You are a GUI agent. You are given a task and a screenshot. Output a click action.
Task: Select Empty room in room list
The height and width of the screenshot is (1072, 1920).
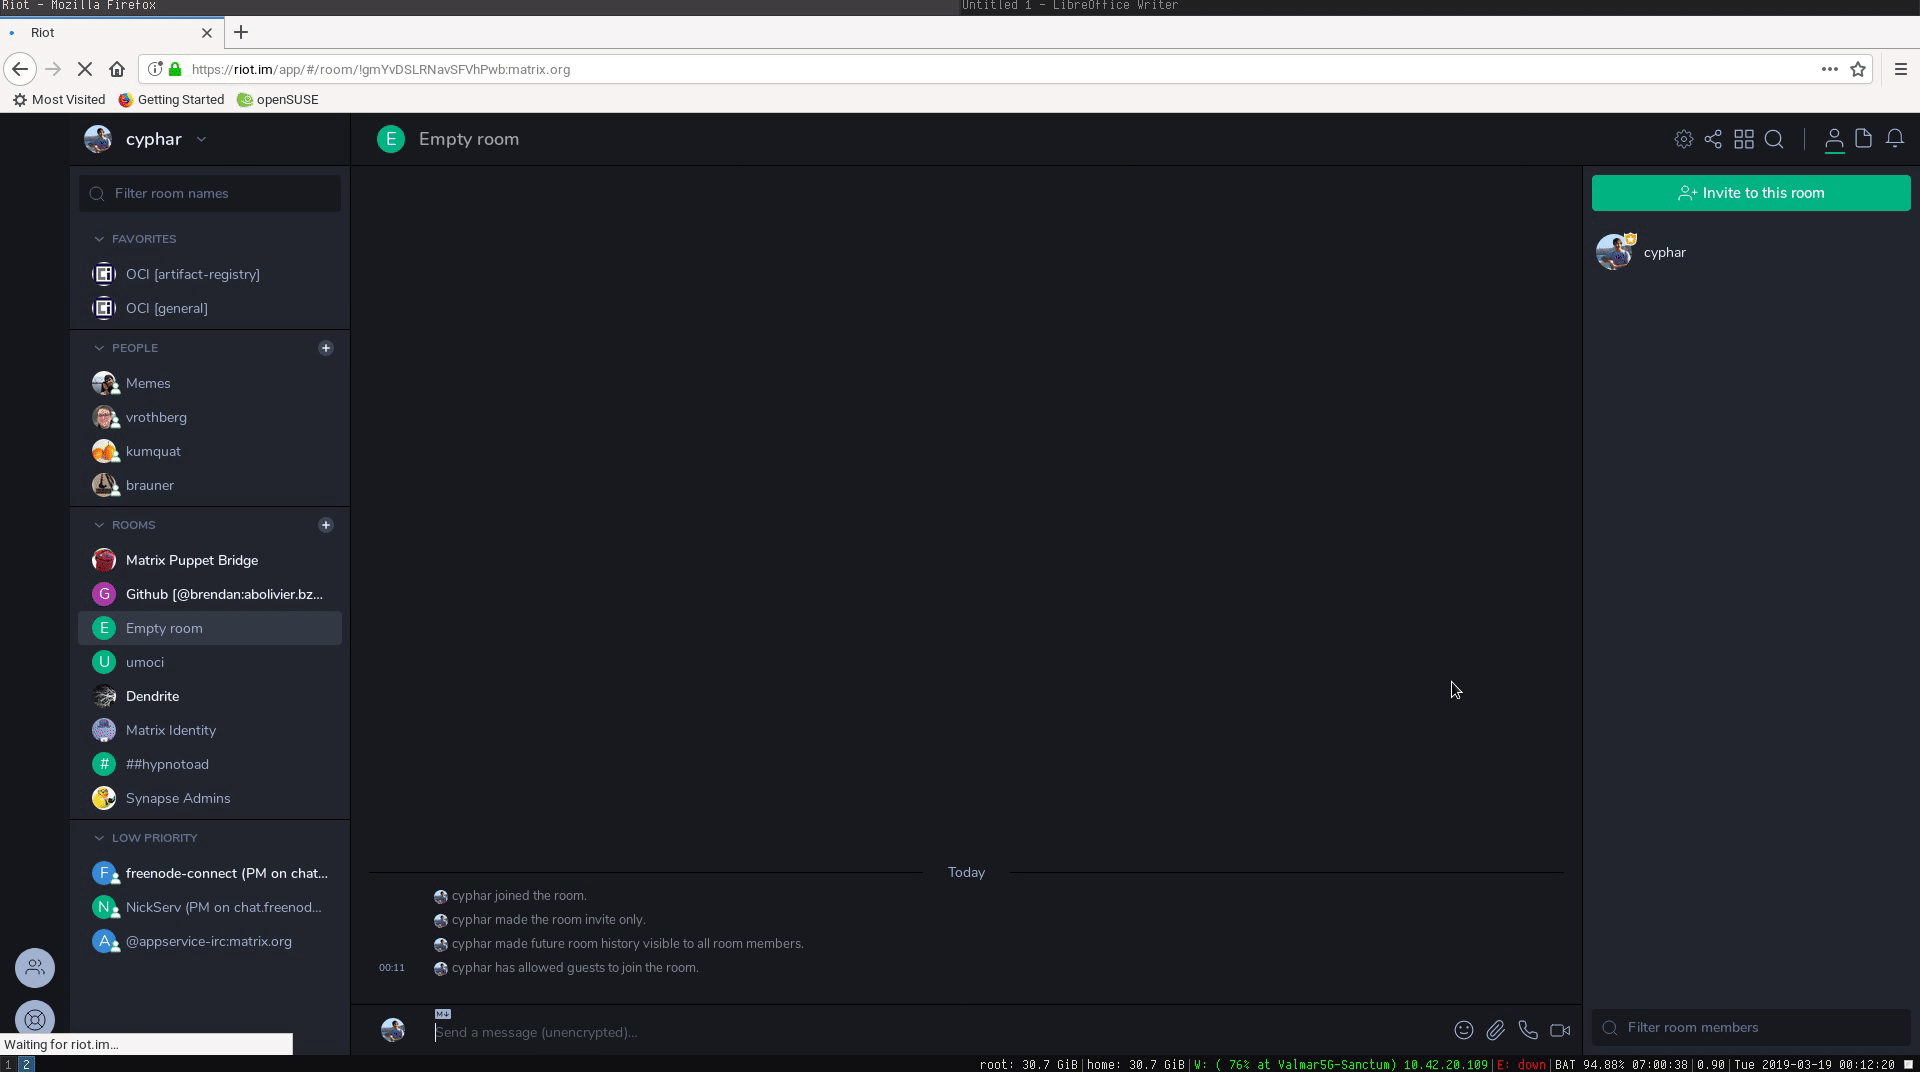coord(210,628)
